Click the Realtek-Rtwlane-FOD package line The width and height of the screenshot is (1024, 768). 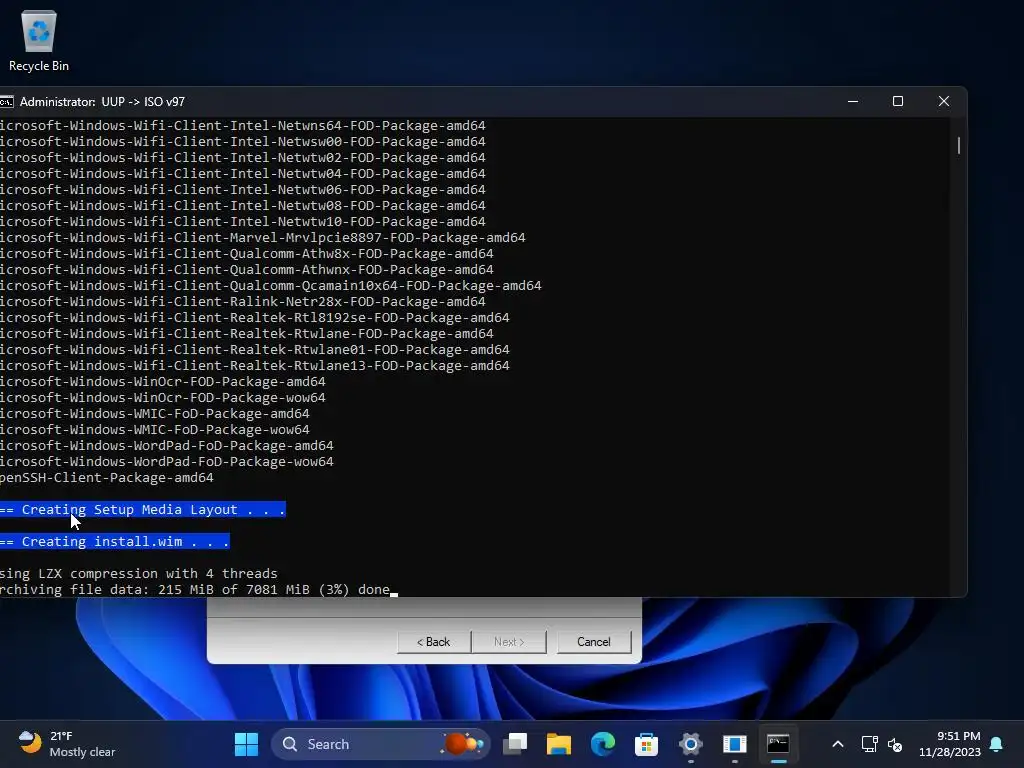click(247, 334)
